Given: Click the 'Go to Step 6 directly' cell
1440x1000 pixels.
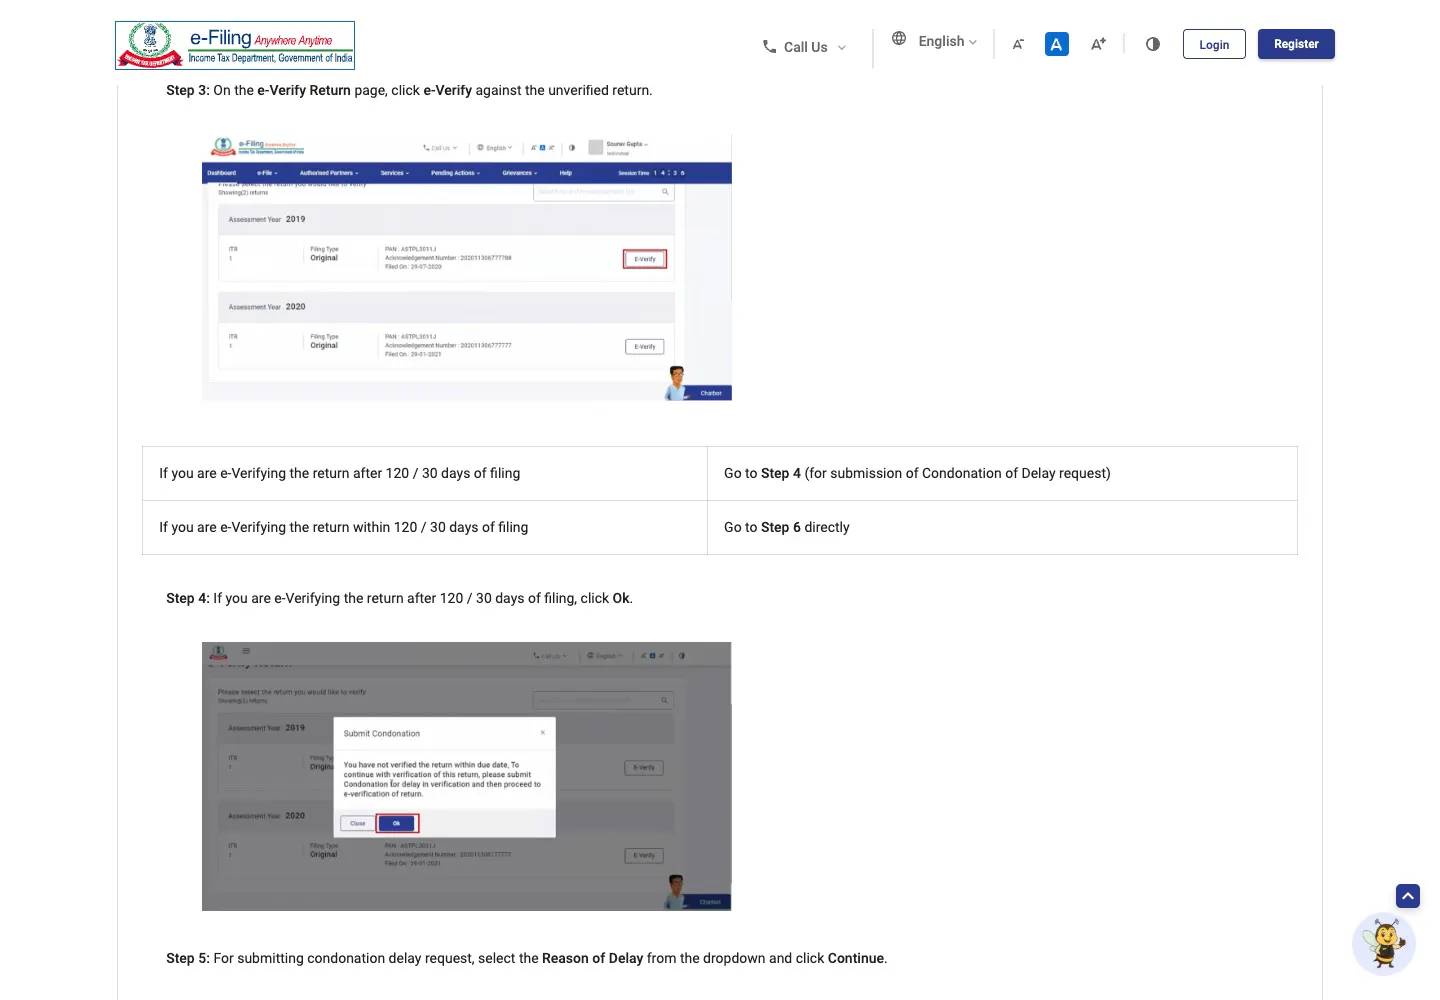Looking at the screenshot, I should (1002, 528).
